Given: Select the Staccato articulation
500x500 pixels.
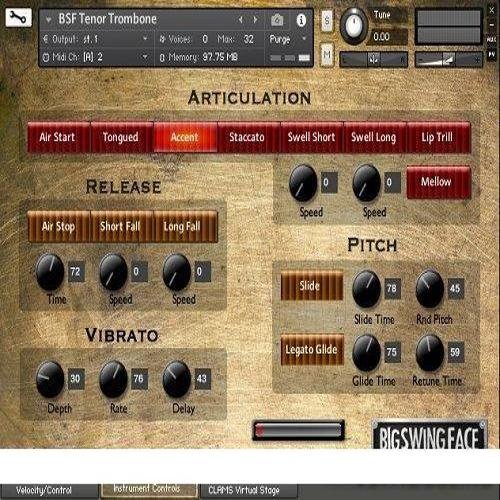Looking at the screenshot, I should click(248, 137).
